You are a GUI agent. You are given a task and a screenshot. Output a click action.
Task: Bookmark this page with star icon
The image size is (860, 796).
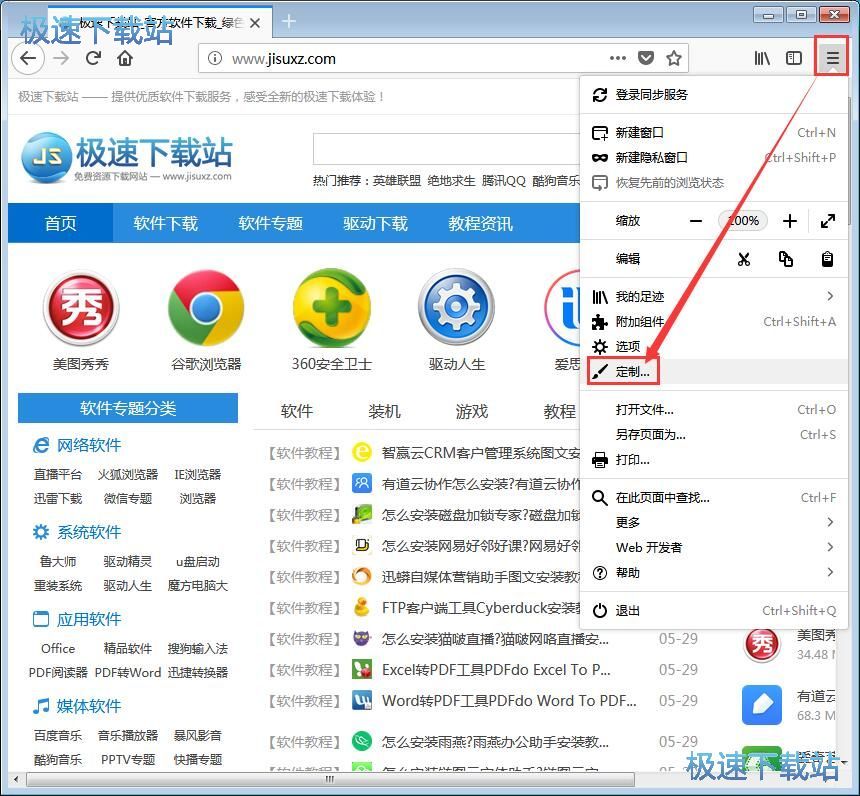point(674,58)
